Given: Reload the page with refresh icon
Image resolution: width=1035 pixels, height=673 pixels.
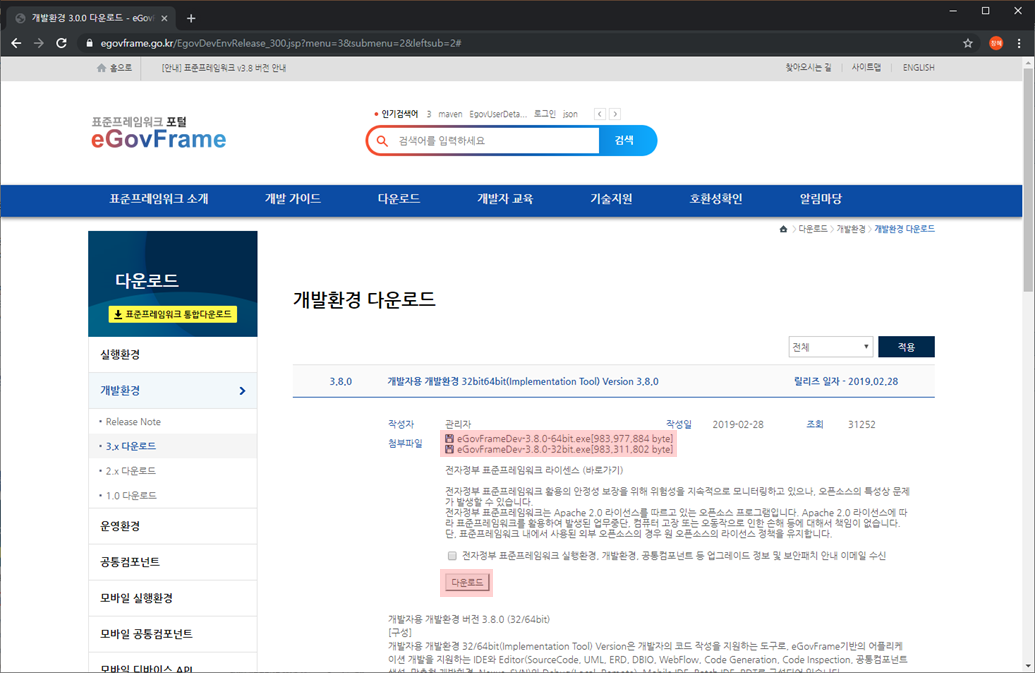Looking at the screenshot, I should 61,43.
